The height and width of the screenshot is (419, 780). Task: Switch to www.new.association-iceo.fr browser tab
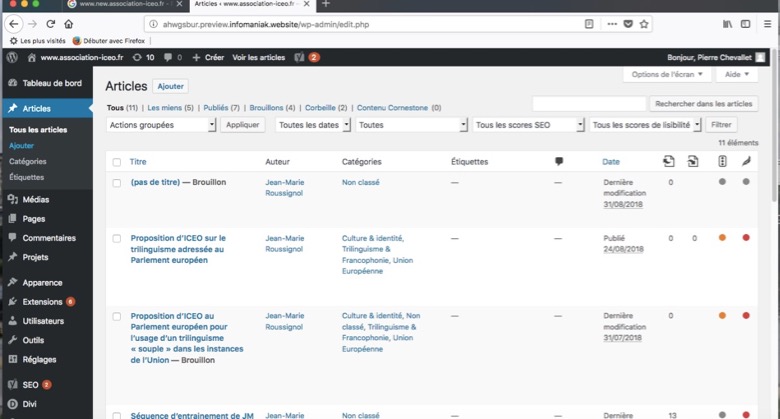pos(122,4)
